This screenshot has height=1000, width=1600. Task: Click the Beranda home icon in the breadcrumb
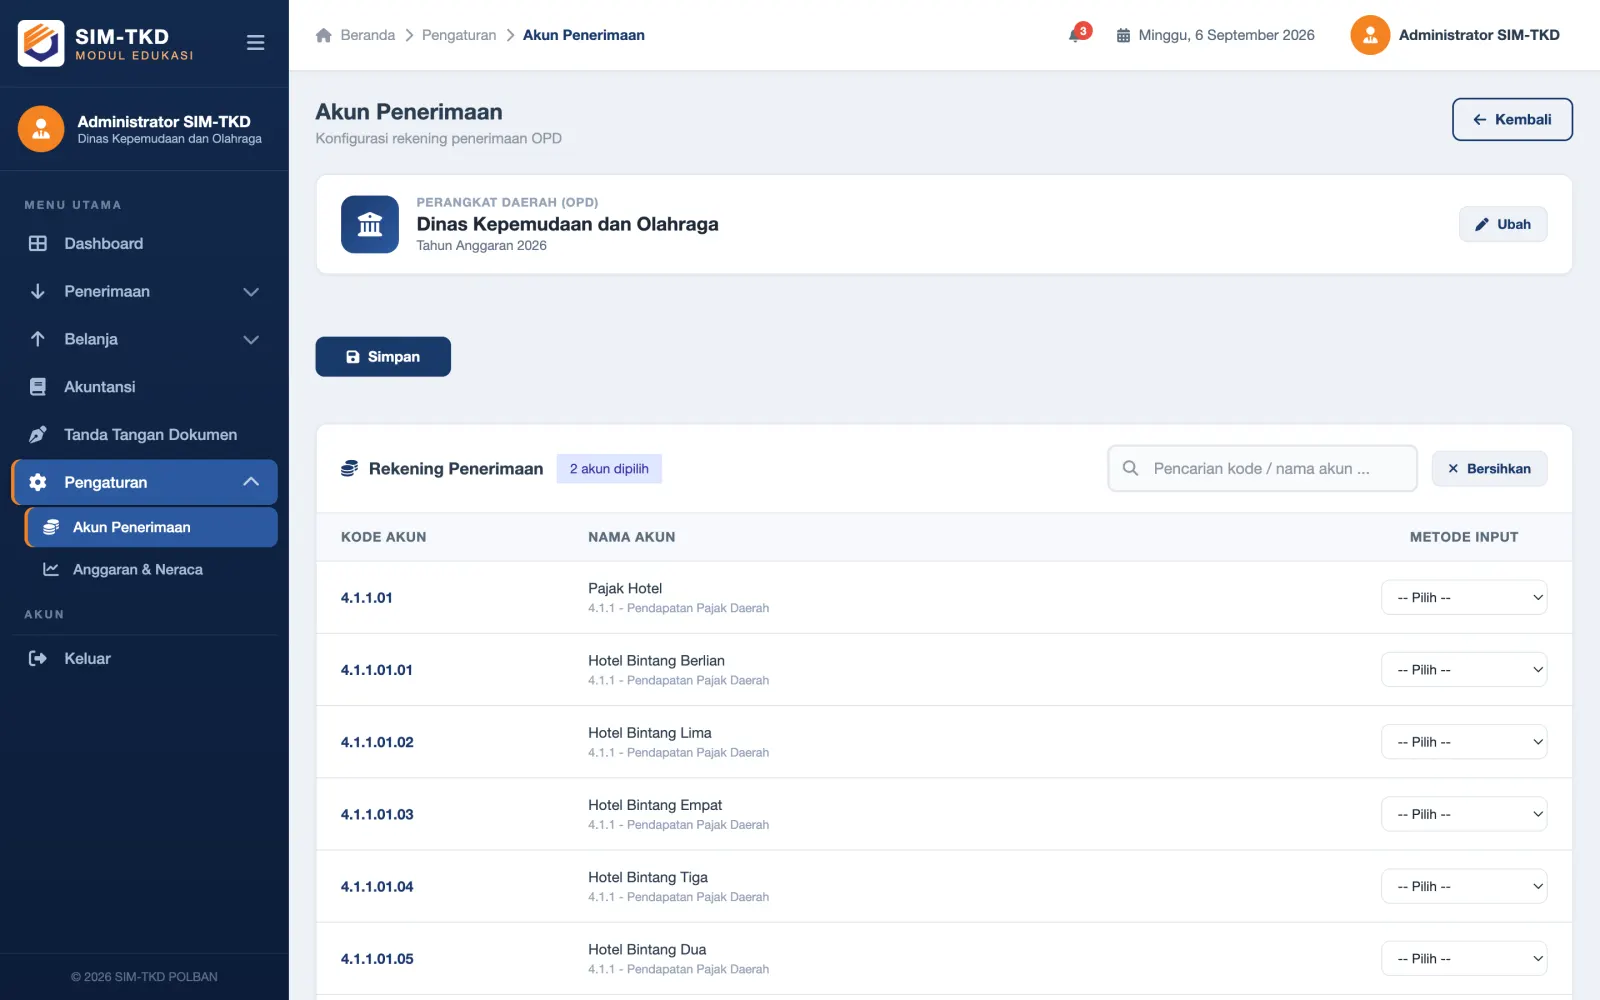[323, 35]
